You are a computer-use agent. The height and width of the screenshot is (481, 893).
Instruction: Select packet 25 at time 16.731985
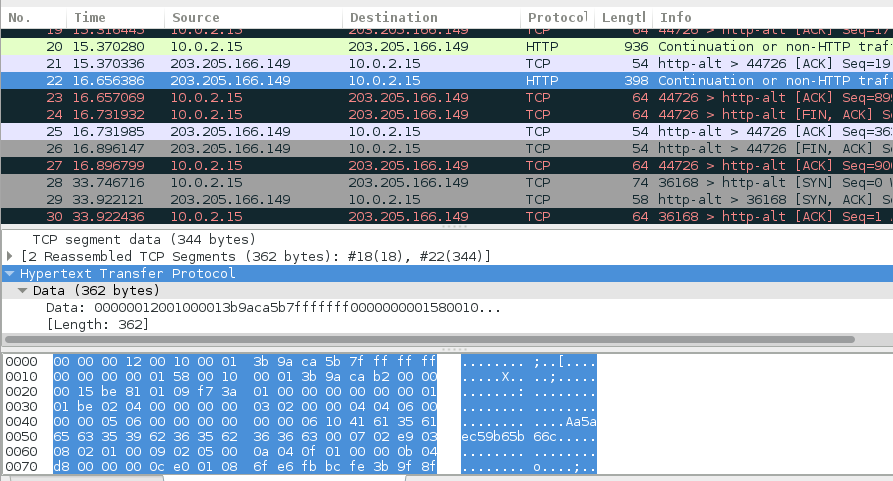click(x=446, y=132)
